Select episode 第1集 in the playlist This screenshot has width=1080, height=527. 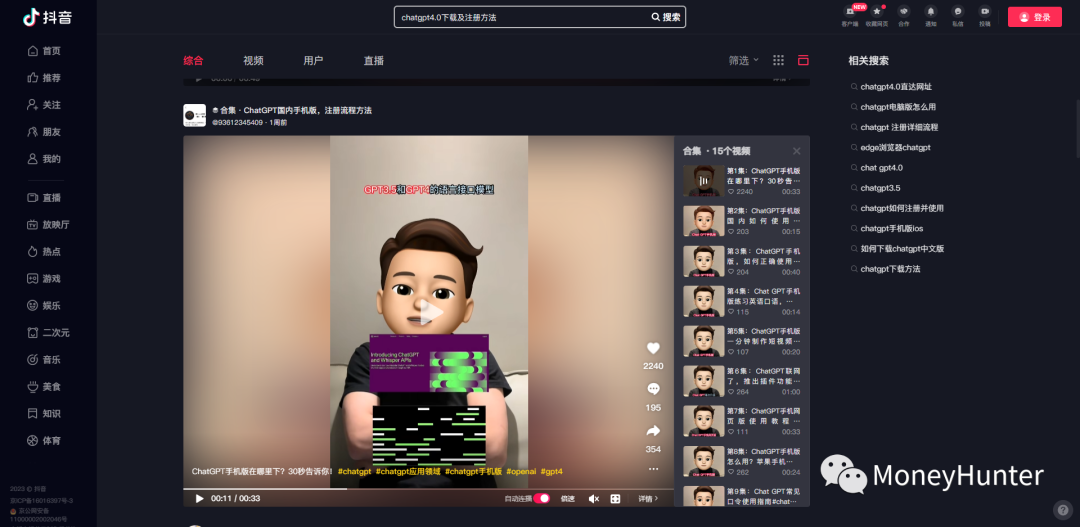[x=742, y=180]
